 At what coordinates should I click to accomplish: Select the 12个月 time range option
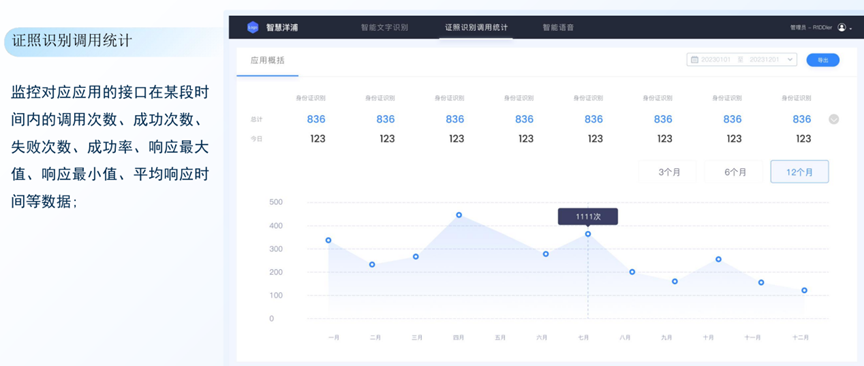[799, 172]
